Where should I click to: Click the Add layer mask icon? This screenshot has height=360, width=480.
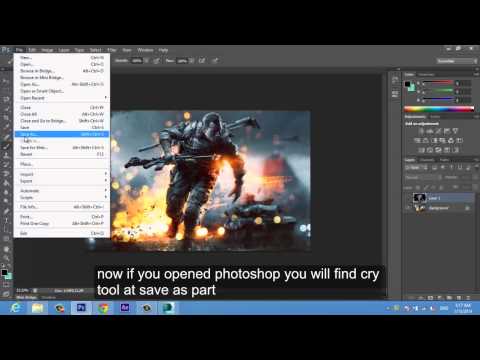(431, 297)
